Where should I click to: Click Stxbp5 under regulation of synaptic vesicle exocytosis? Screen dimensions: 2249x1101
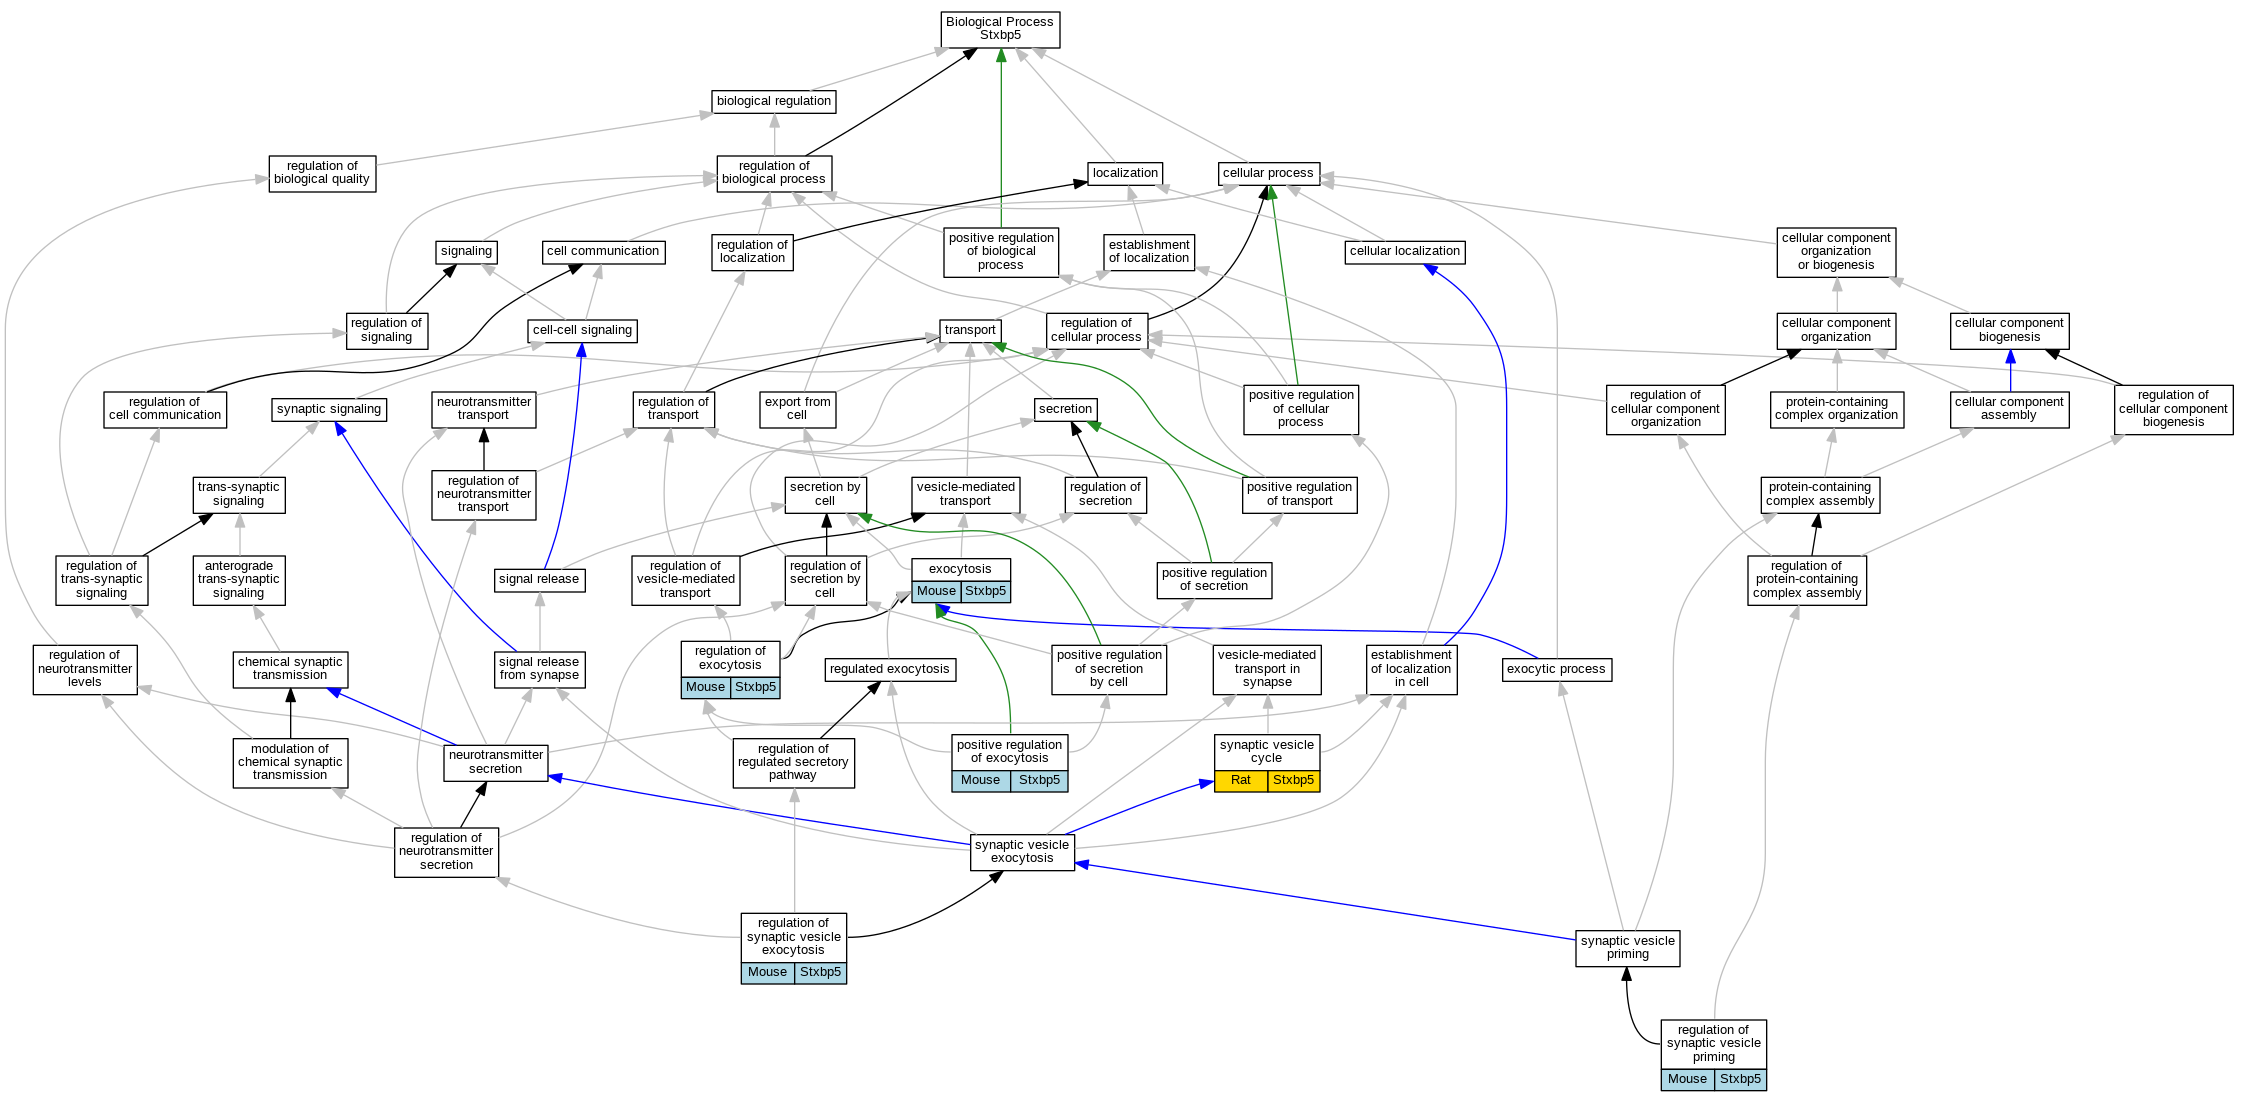coord(820,973)
